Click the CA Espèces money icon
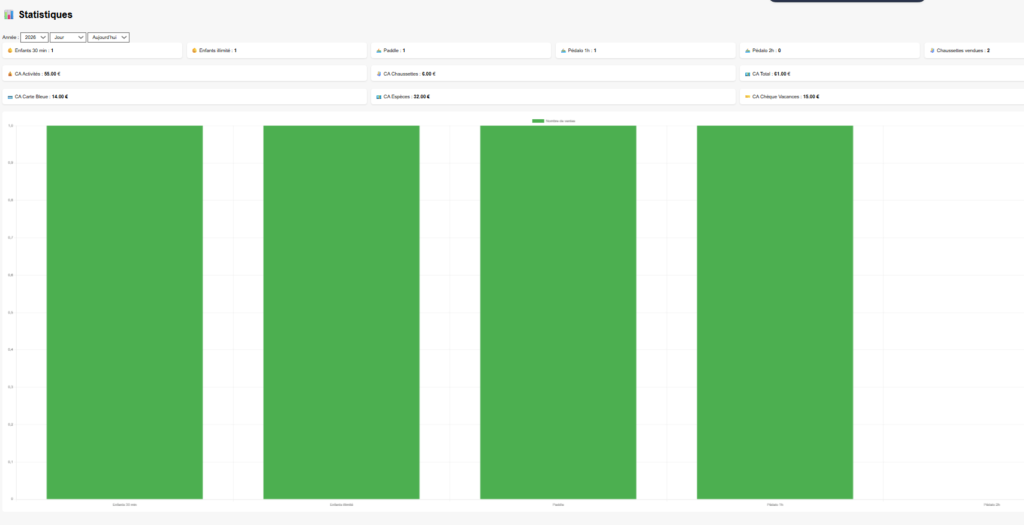 pos(379,97)
